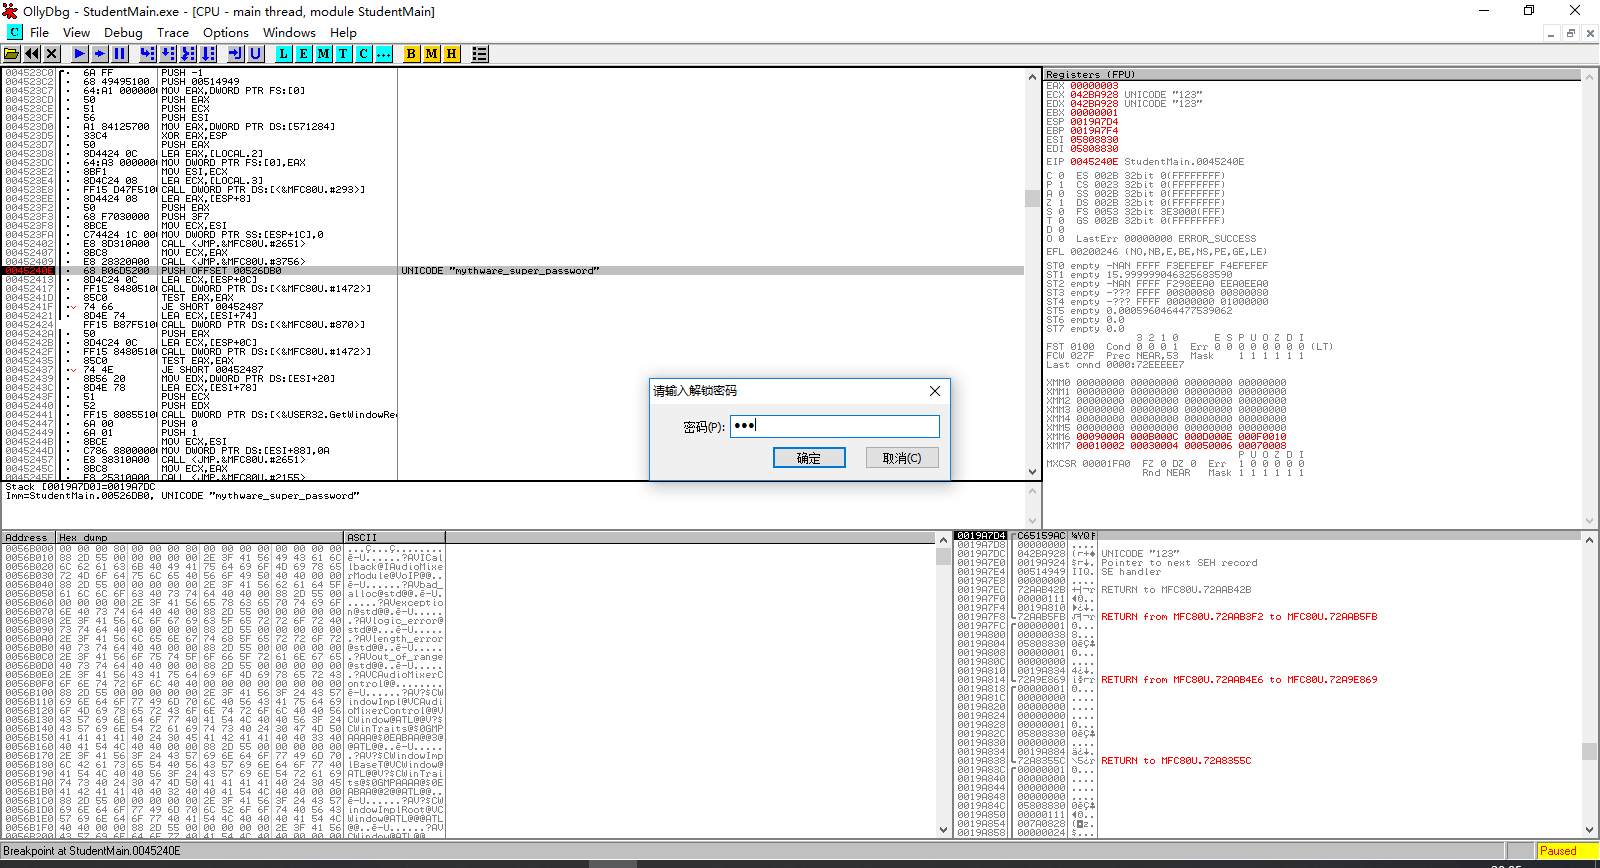Click the 取消(C) cancel button
Image resolution: width=1600 pixels, height=868 pixels.
(901, 458)
